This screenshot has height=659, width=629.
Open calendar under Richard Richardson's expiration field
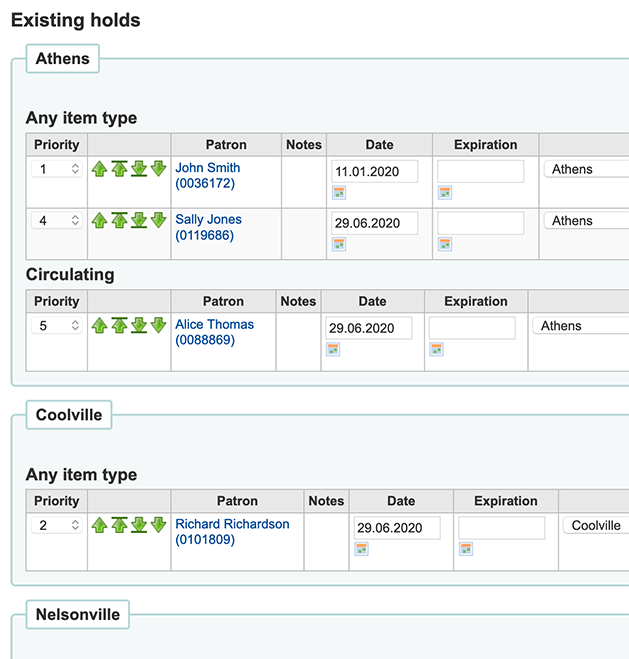coord(466,549)
